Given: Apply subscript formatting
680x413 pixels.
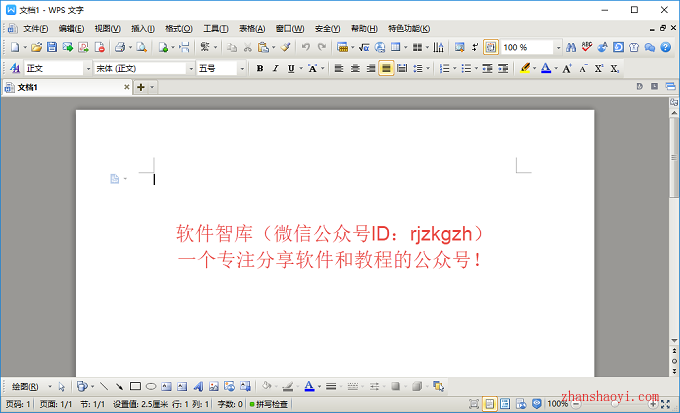Looking at the screenshot, I should 615,69.
